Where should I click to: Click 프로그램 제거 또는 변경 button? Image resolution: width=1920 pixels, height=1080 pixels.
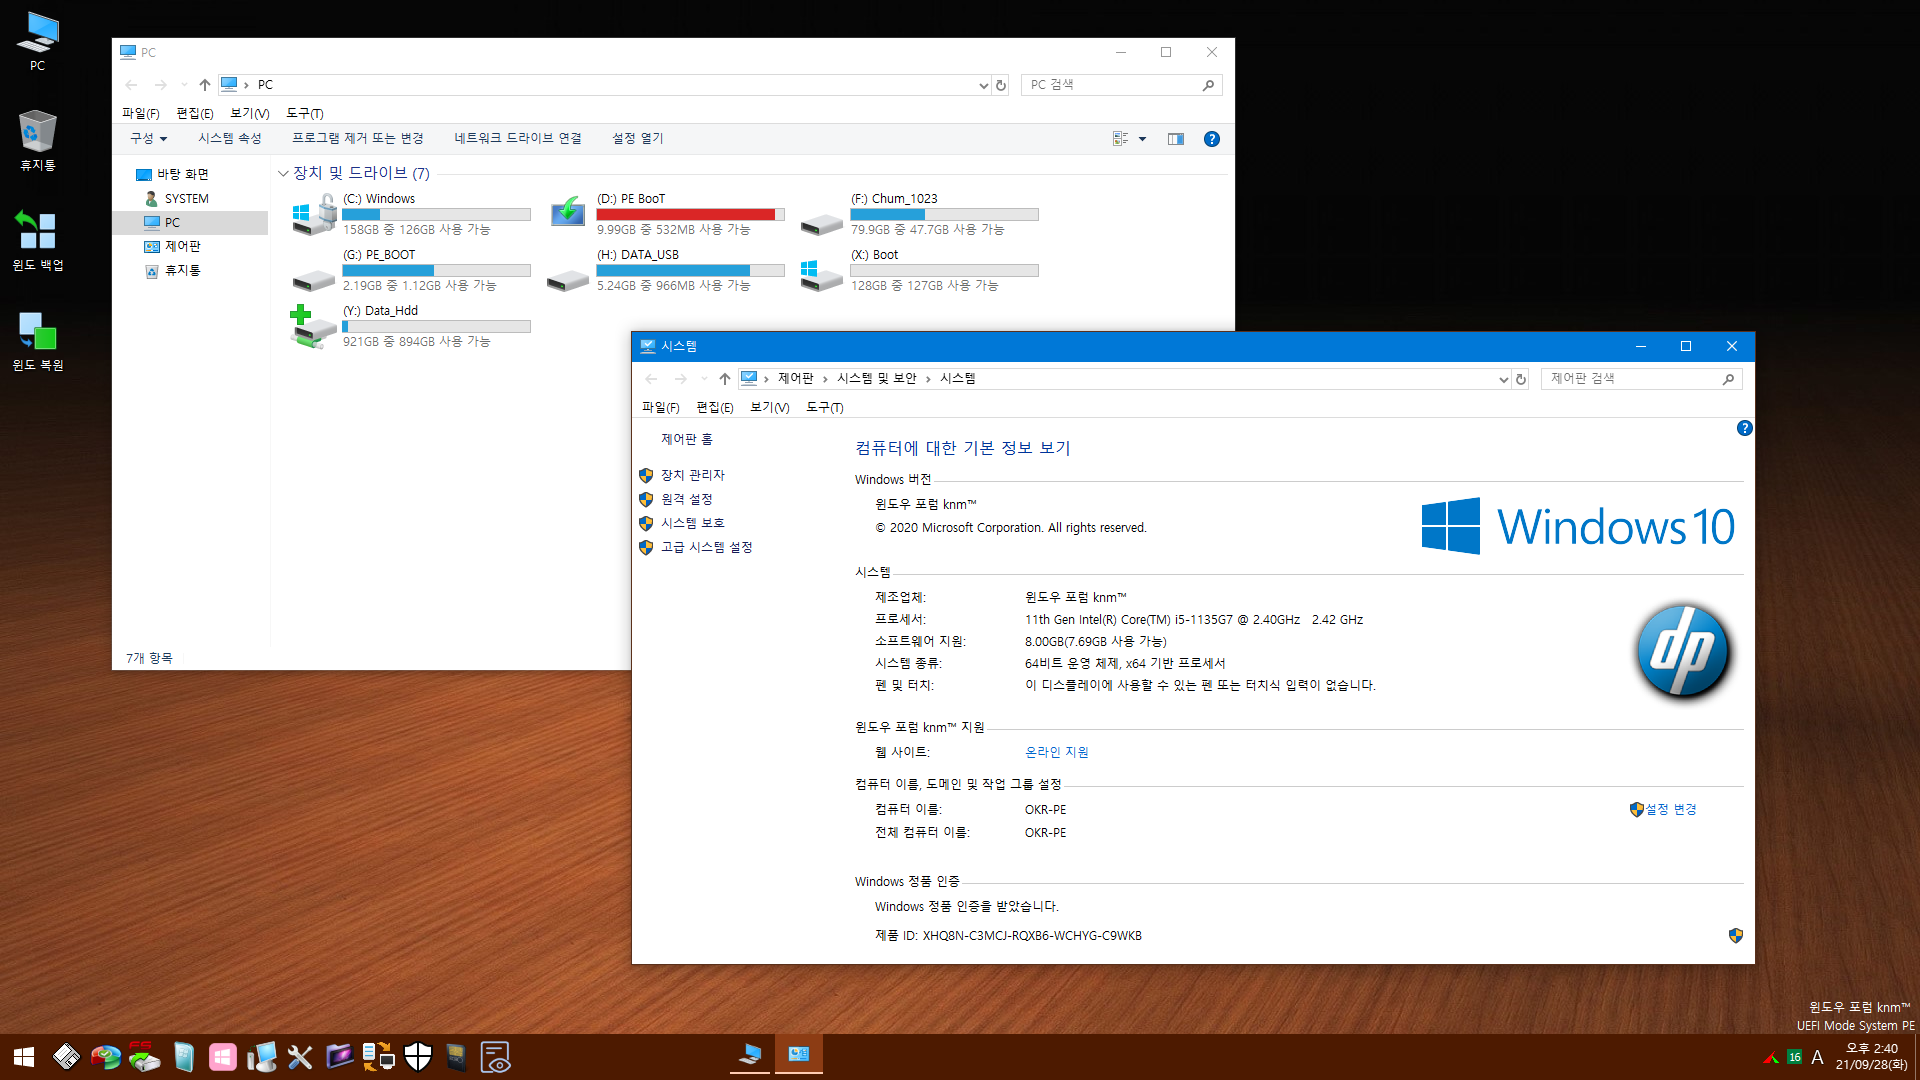click(357, 138)
